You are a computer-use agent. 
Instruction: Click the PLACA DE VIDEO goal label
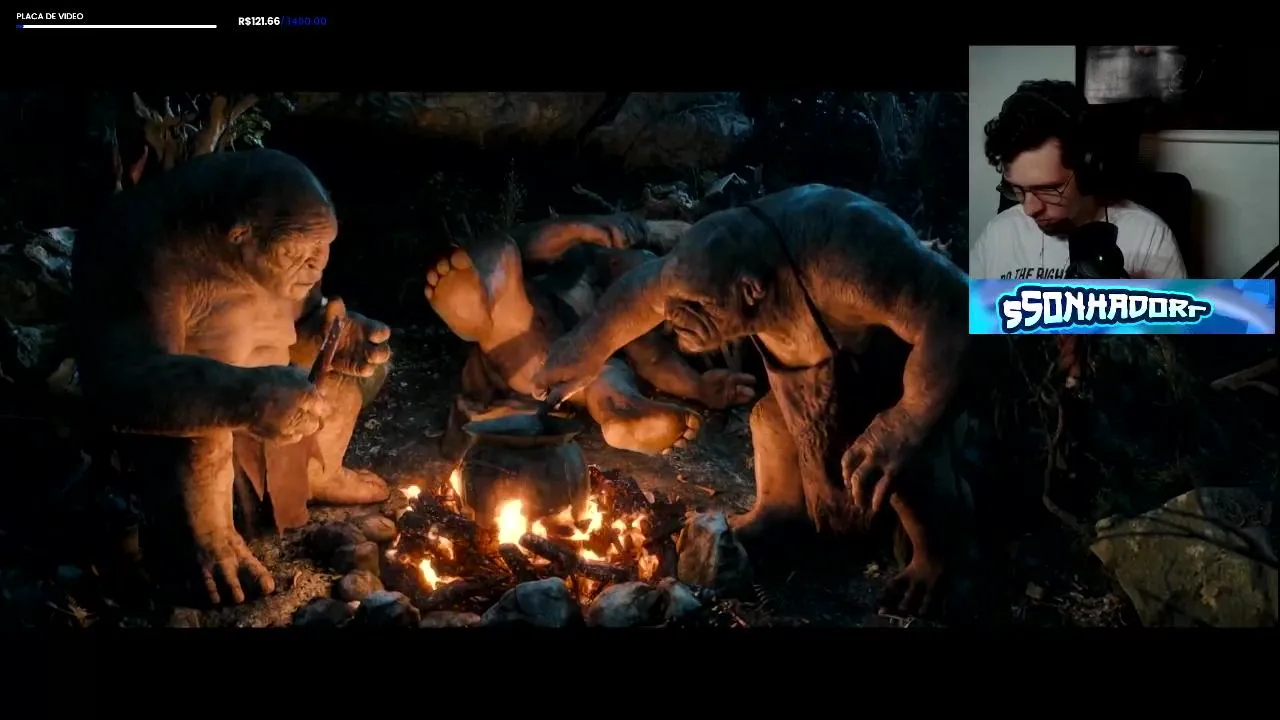(50, 16)
